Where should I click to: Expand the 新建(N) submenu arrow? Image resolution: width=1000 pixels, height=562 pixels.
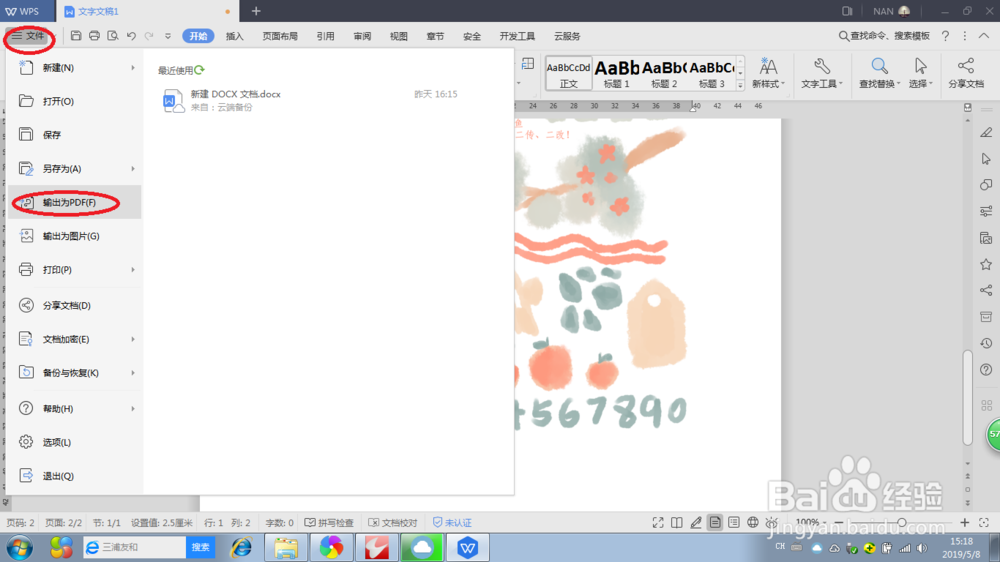tap(133, 68)
